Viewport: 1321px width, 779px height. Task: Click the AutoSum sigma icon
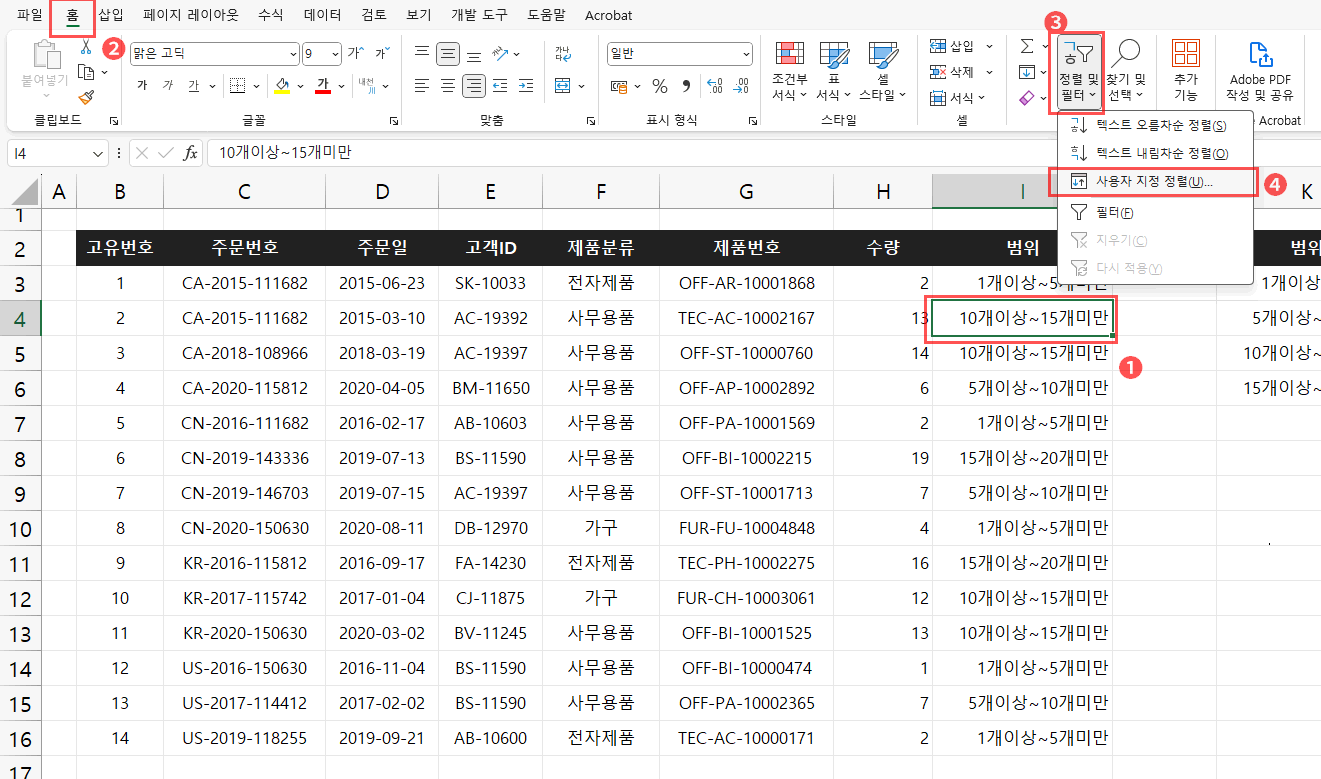point(1026,46)
